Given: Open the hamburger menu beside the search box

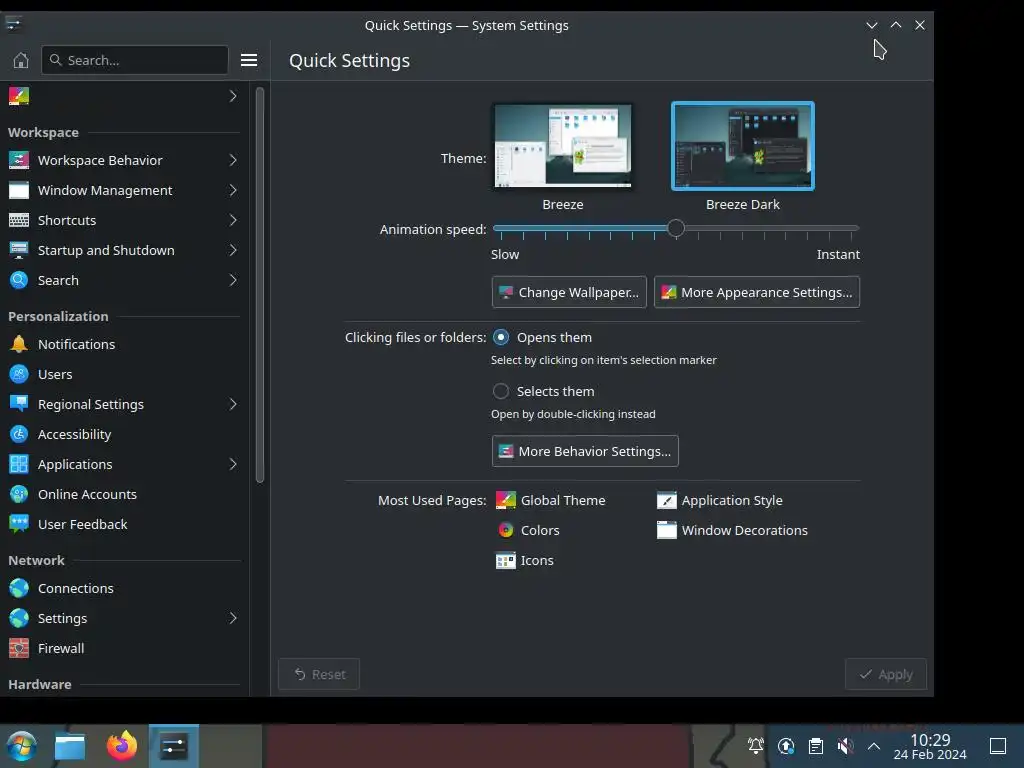Looking at the screenshot, I should point(249,60).
